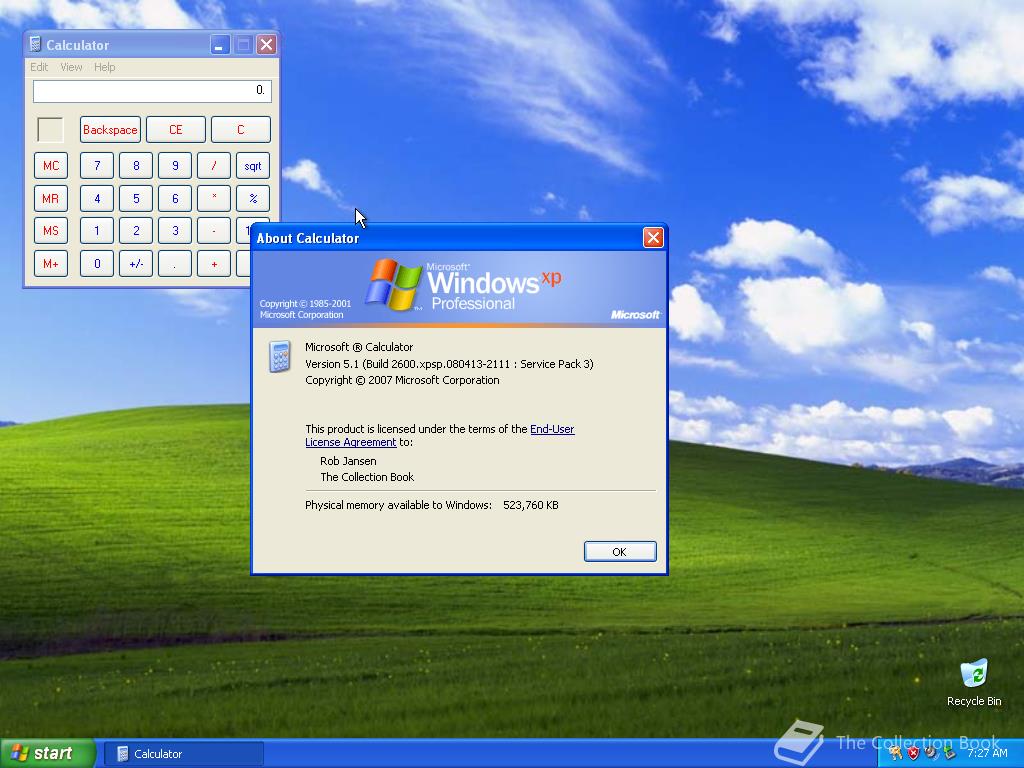Click the "Version 5.1 (Build 2600...)" line
1024x768 pixels.
(x=449, y=364)
